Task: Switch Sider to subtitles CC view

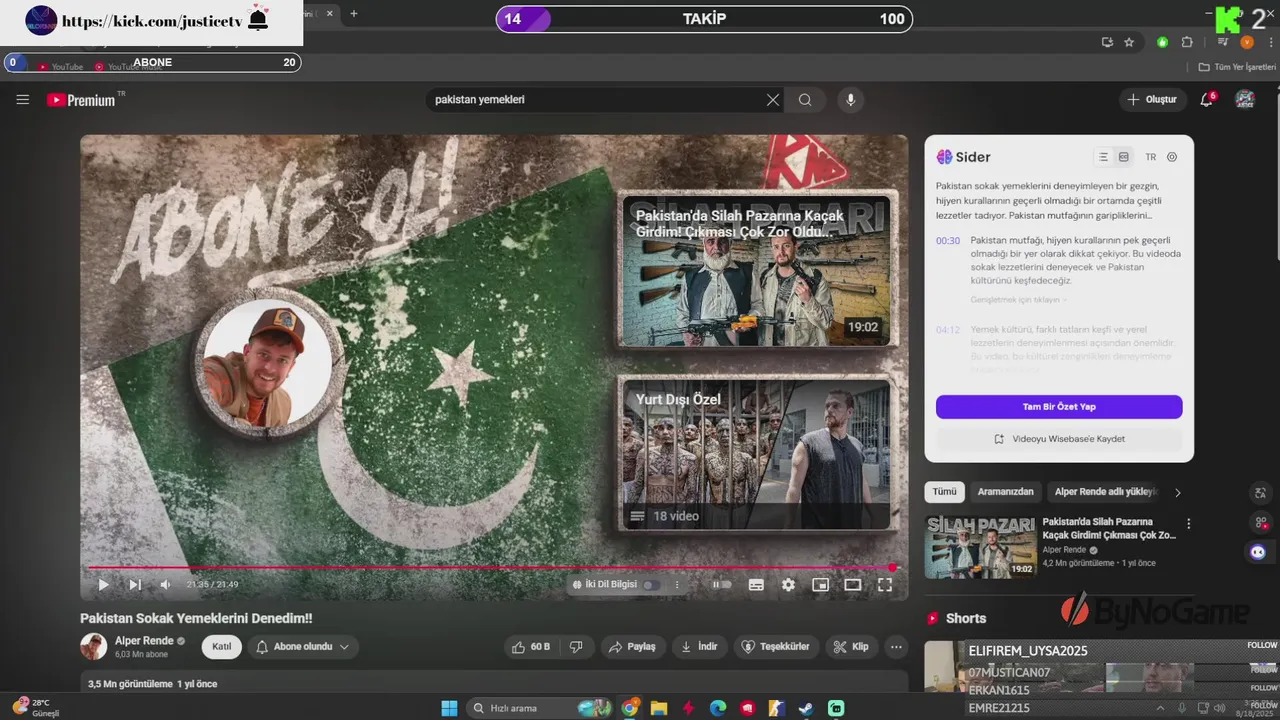Action: pyautogui.click(x=1124, y=157)
